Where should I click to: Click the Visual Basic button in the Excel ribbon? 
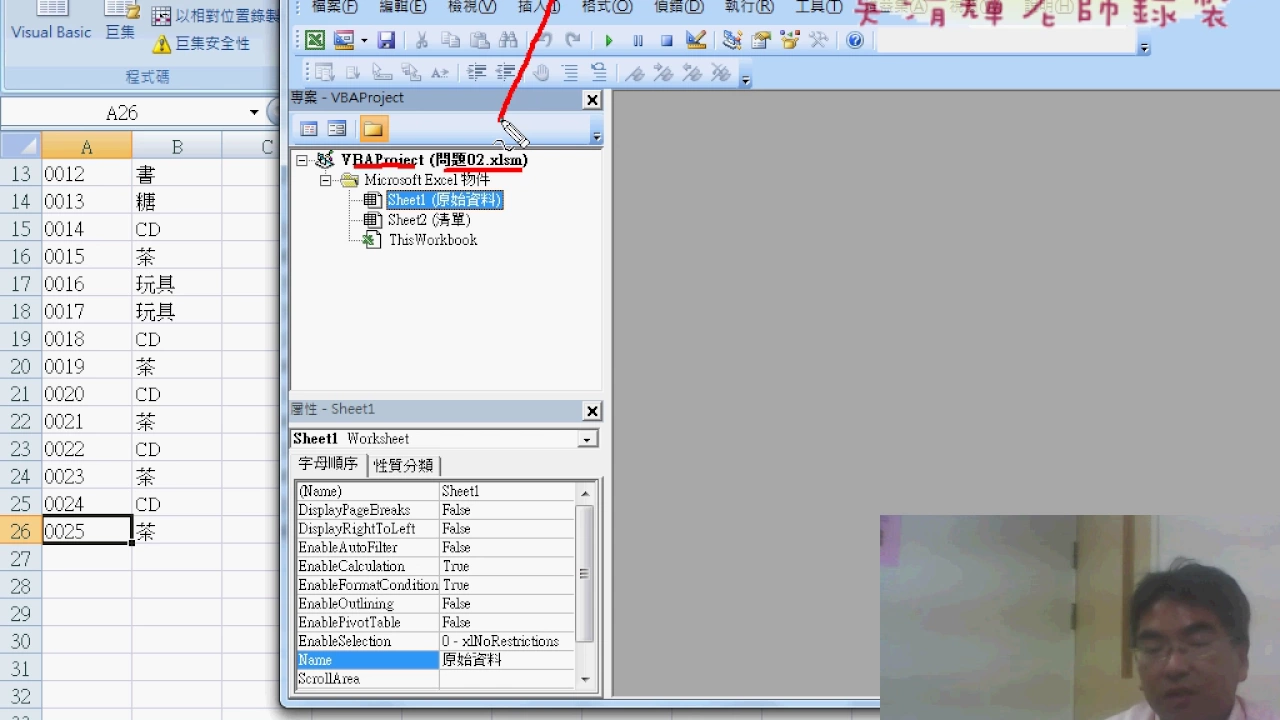click(51, 22)
